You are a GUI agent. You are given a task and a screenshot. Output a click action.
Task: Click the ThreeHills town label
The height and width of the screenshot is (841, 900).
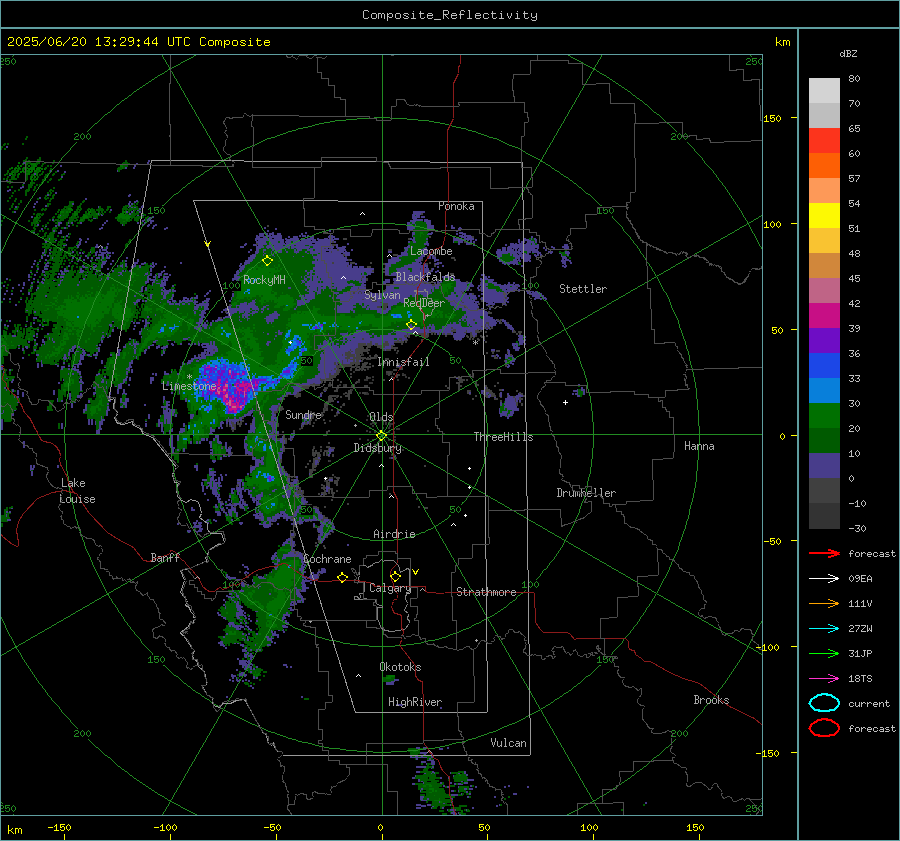coord(503,437)
